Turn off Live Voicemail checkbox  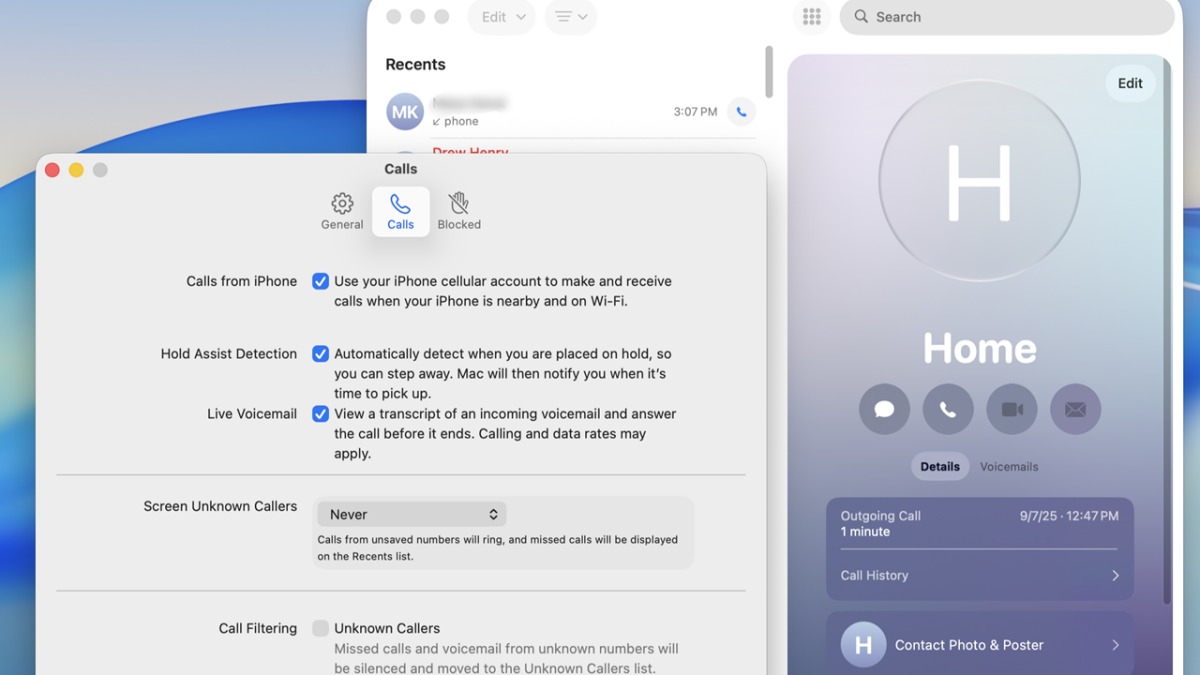click(320, 414)
